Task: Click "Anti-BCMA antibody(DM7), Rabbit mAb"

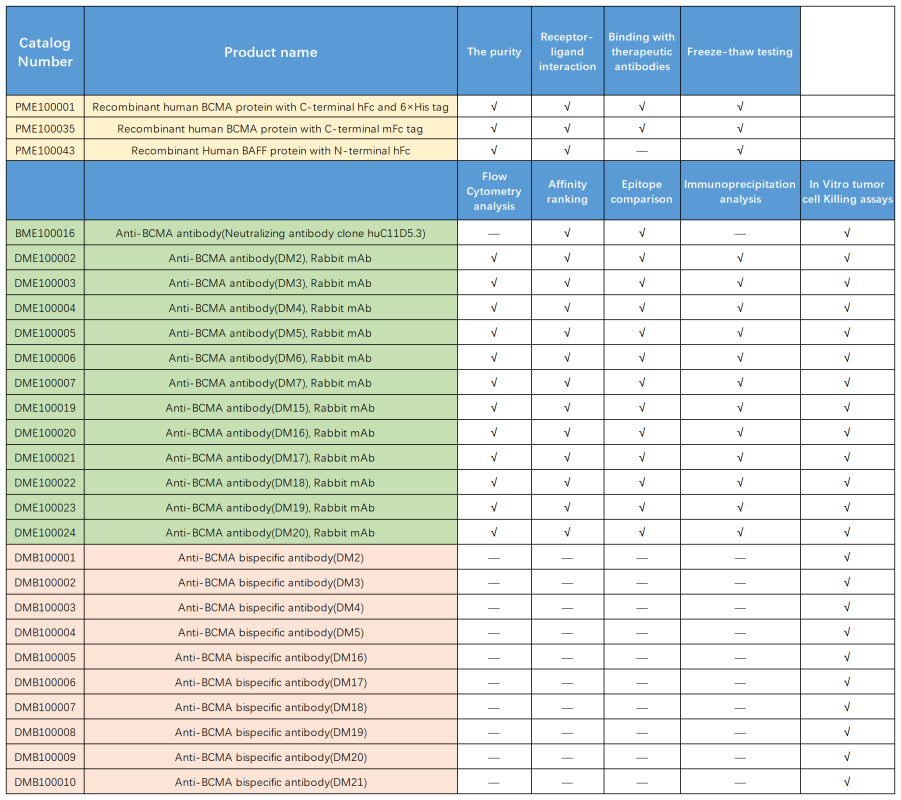Action: pos(270,383)
